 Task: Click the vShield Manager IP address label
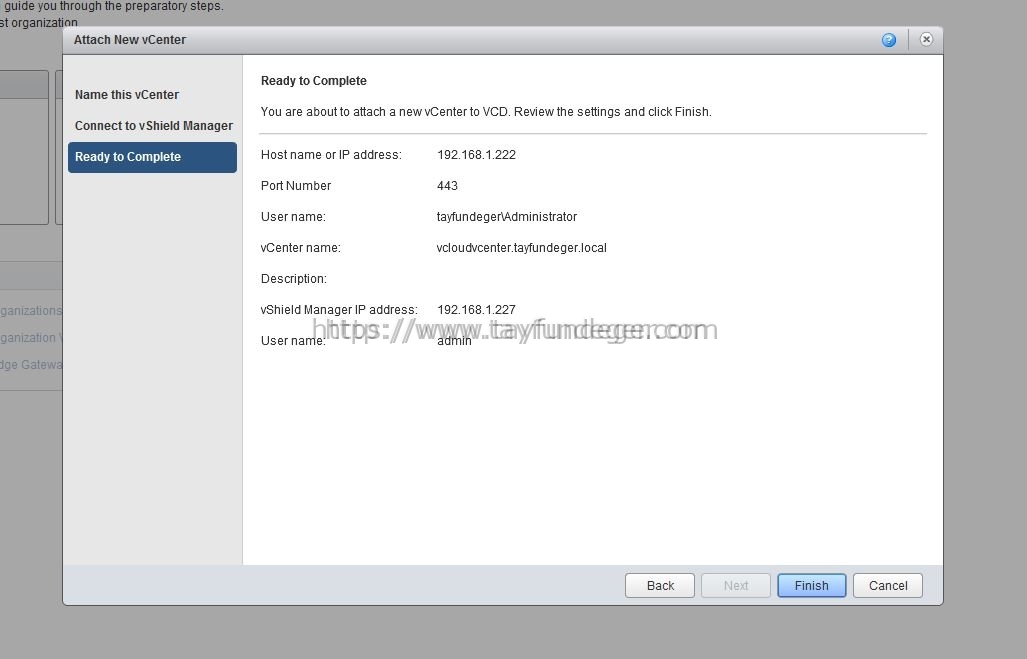(339, 309)
